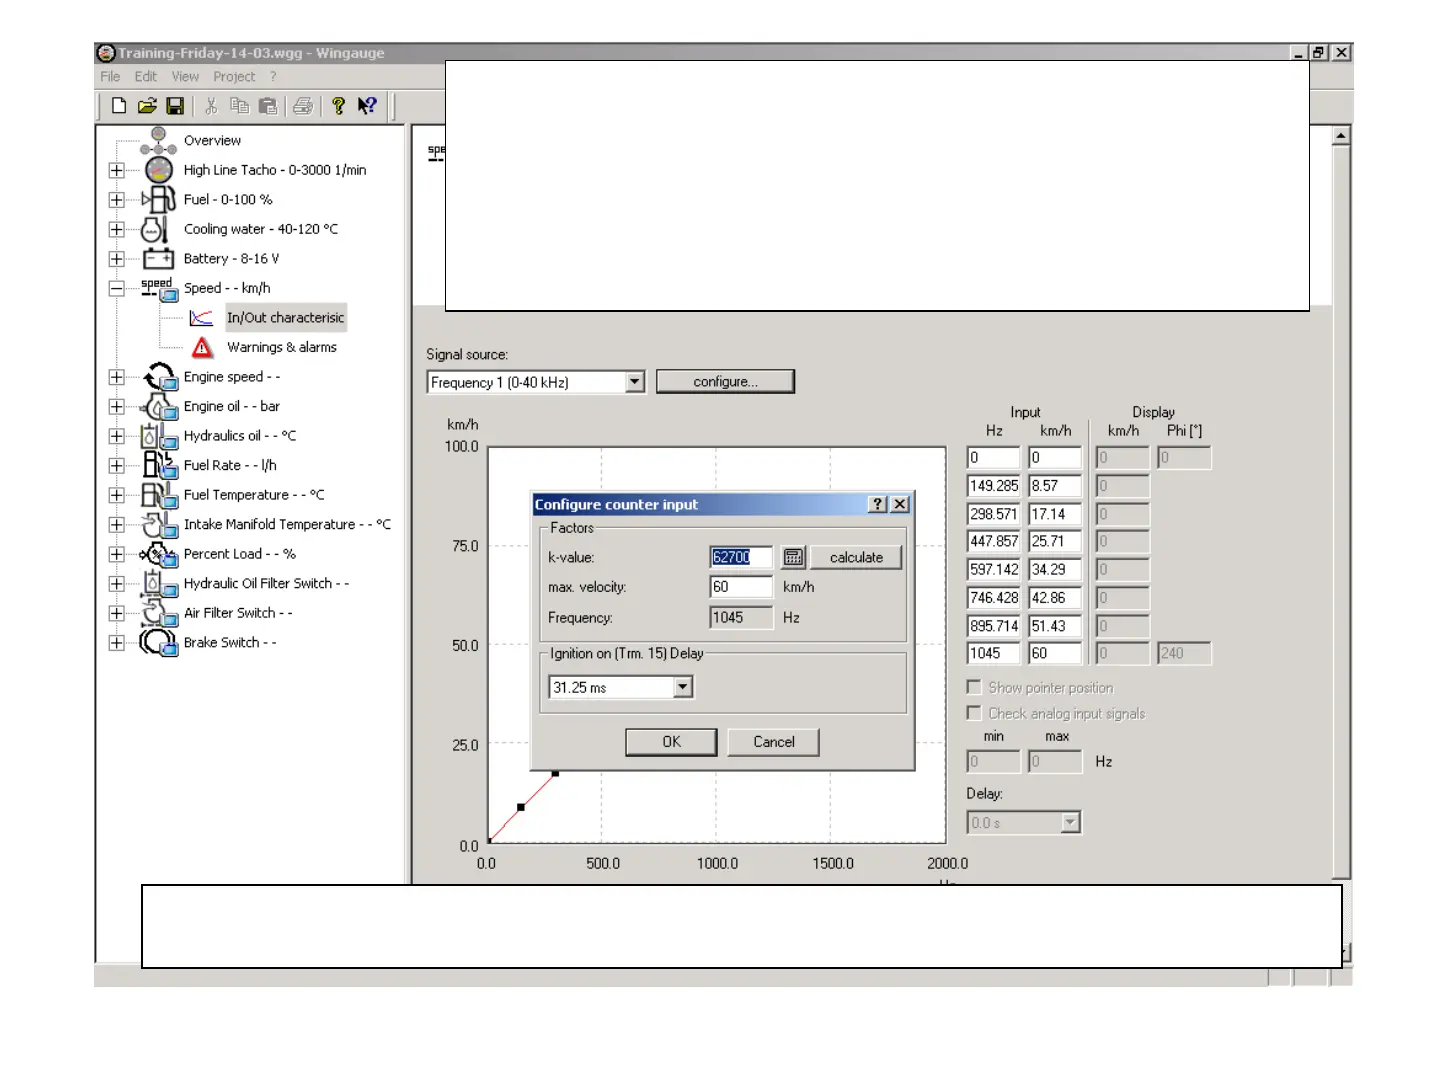Expand the Cooling water node

click(x=117, y=229)
